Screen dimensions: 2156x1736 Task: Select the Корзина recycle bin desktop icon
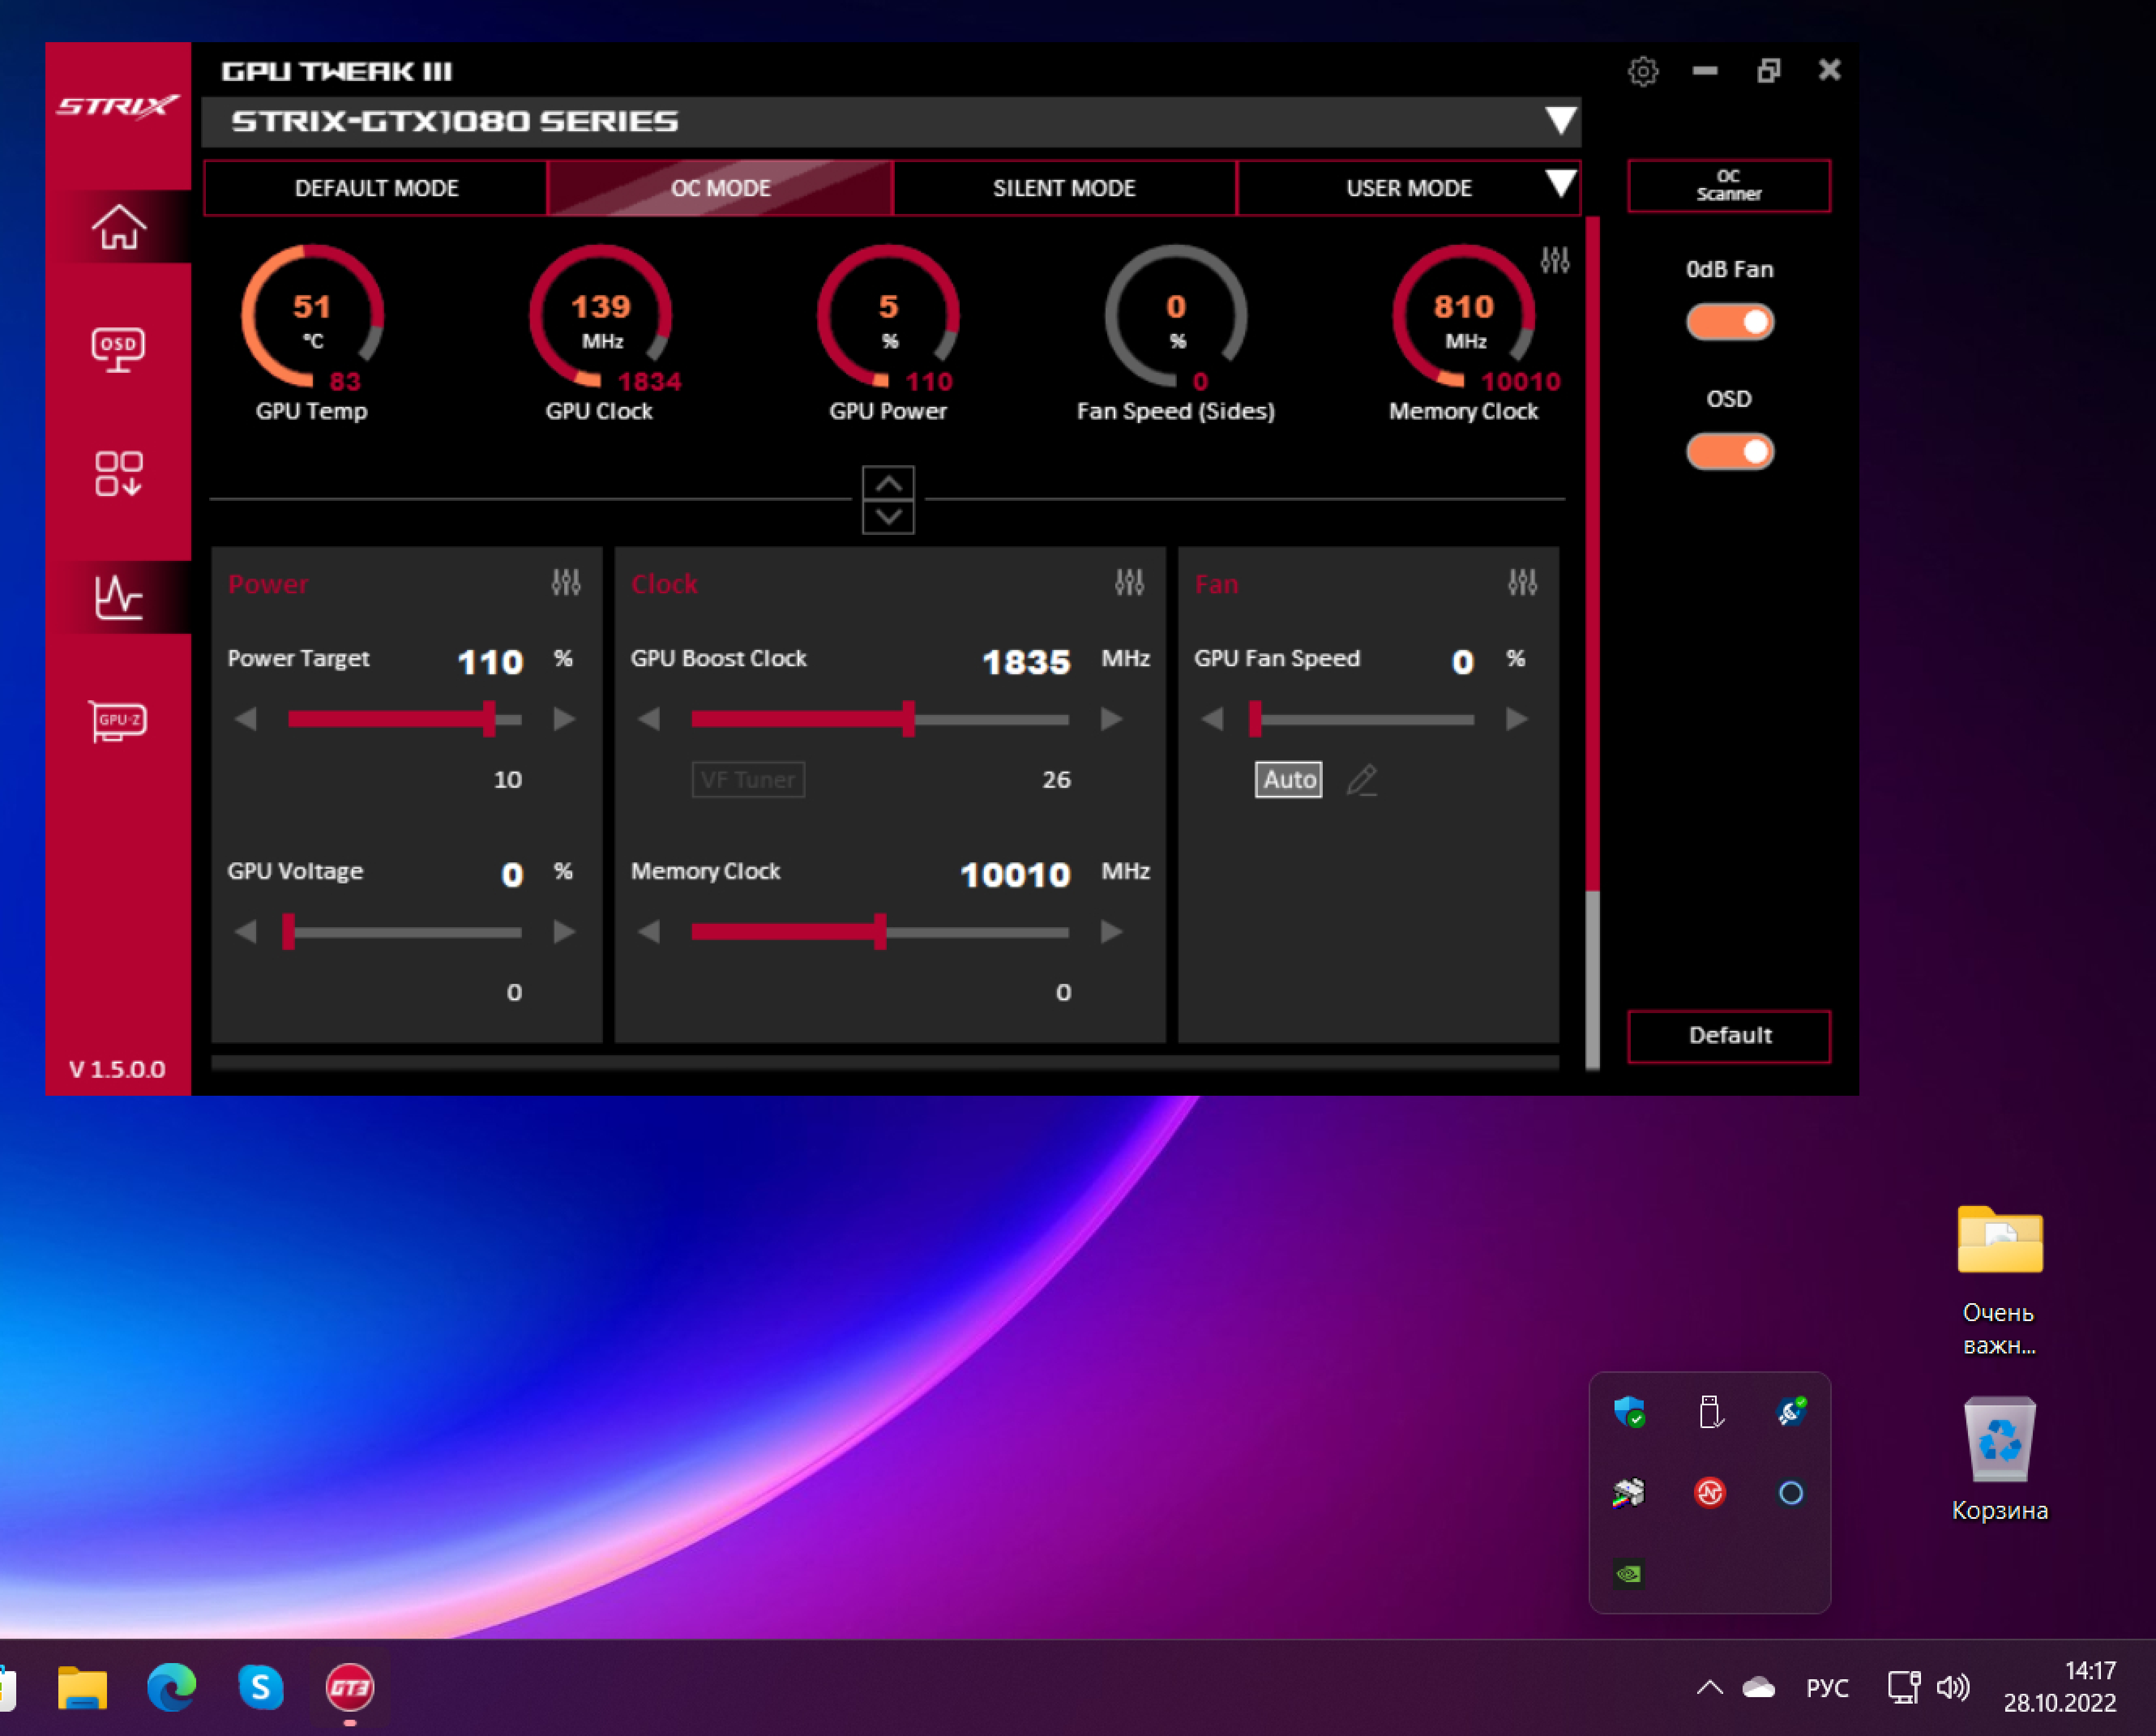(2000, 1460)
